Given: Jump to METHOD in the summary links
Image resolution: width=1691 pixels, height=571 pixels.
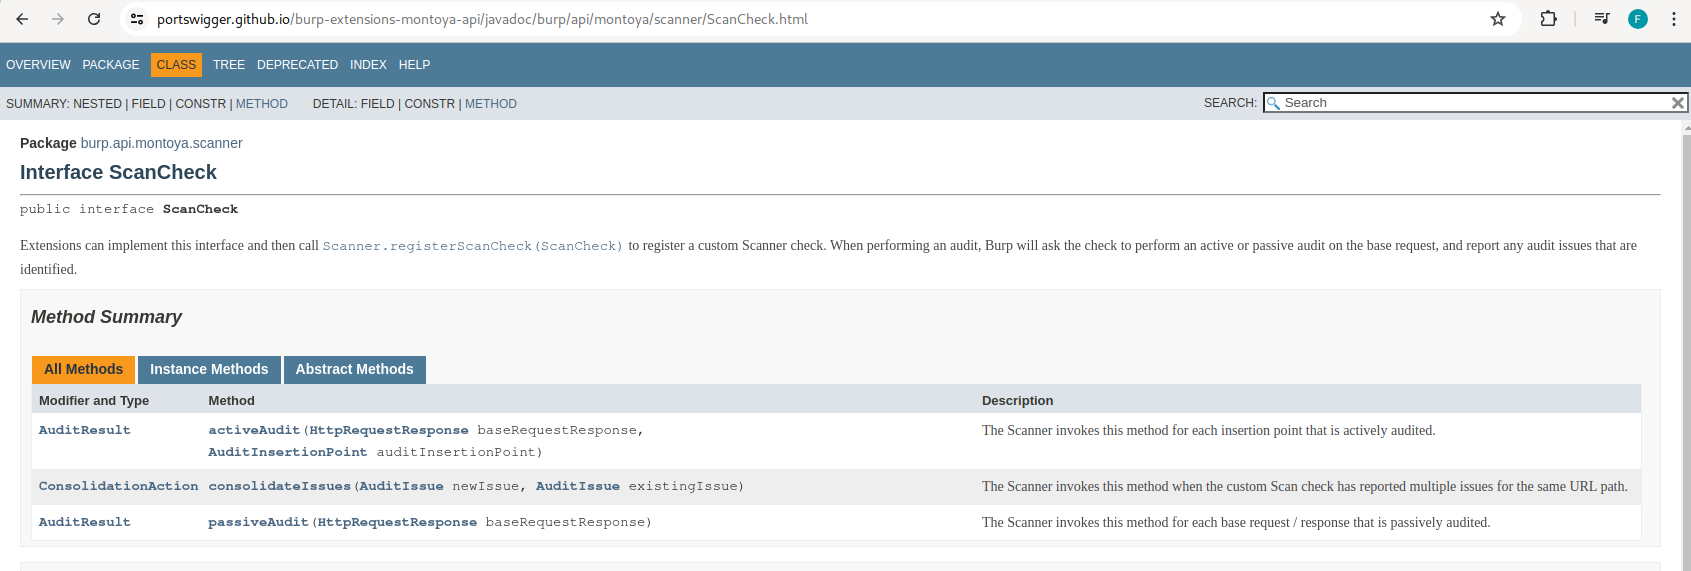Looking at the screenshot, I should point(262,104).
